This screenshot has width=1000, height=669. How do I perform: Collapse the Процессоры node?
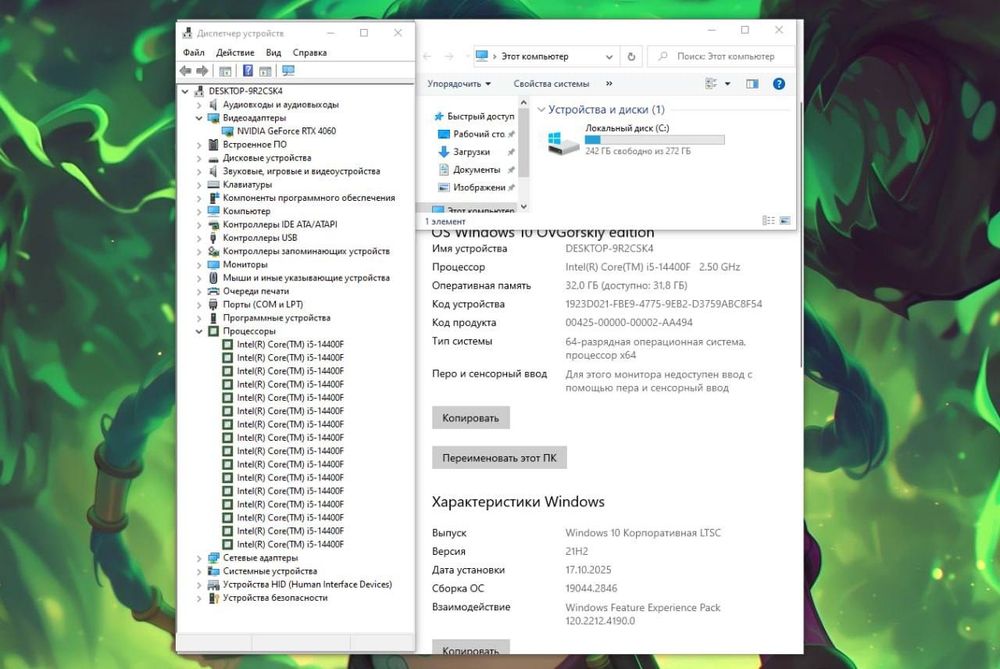pyautogui.click(x=199, y=331)
